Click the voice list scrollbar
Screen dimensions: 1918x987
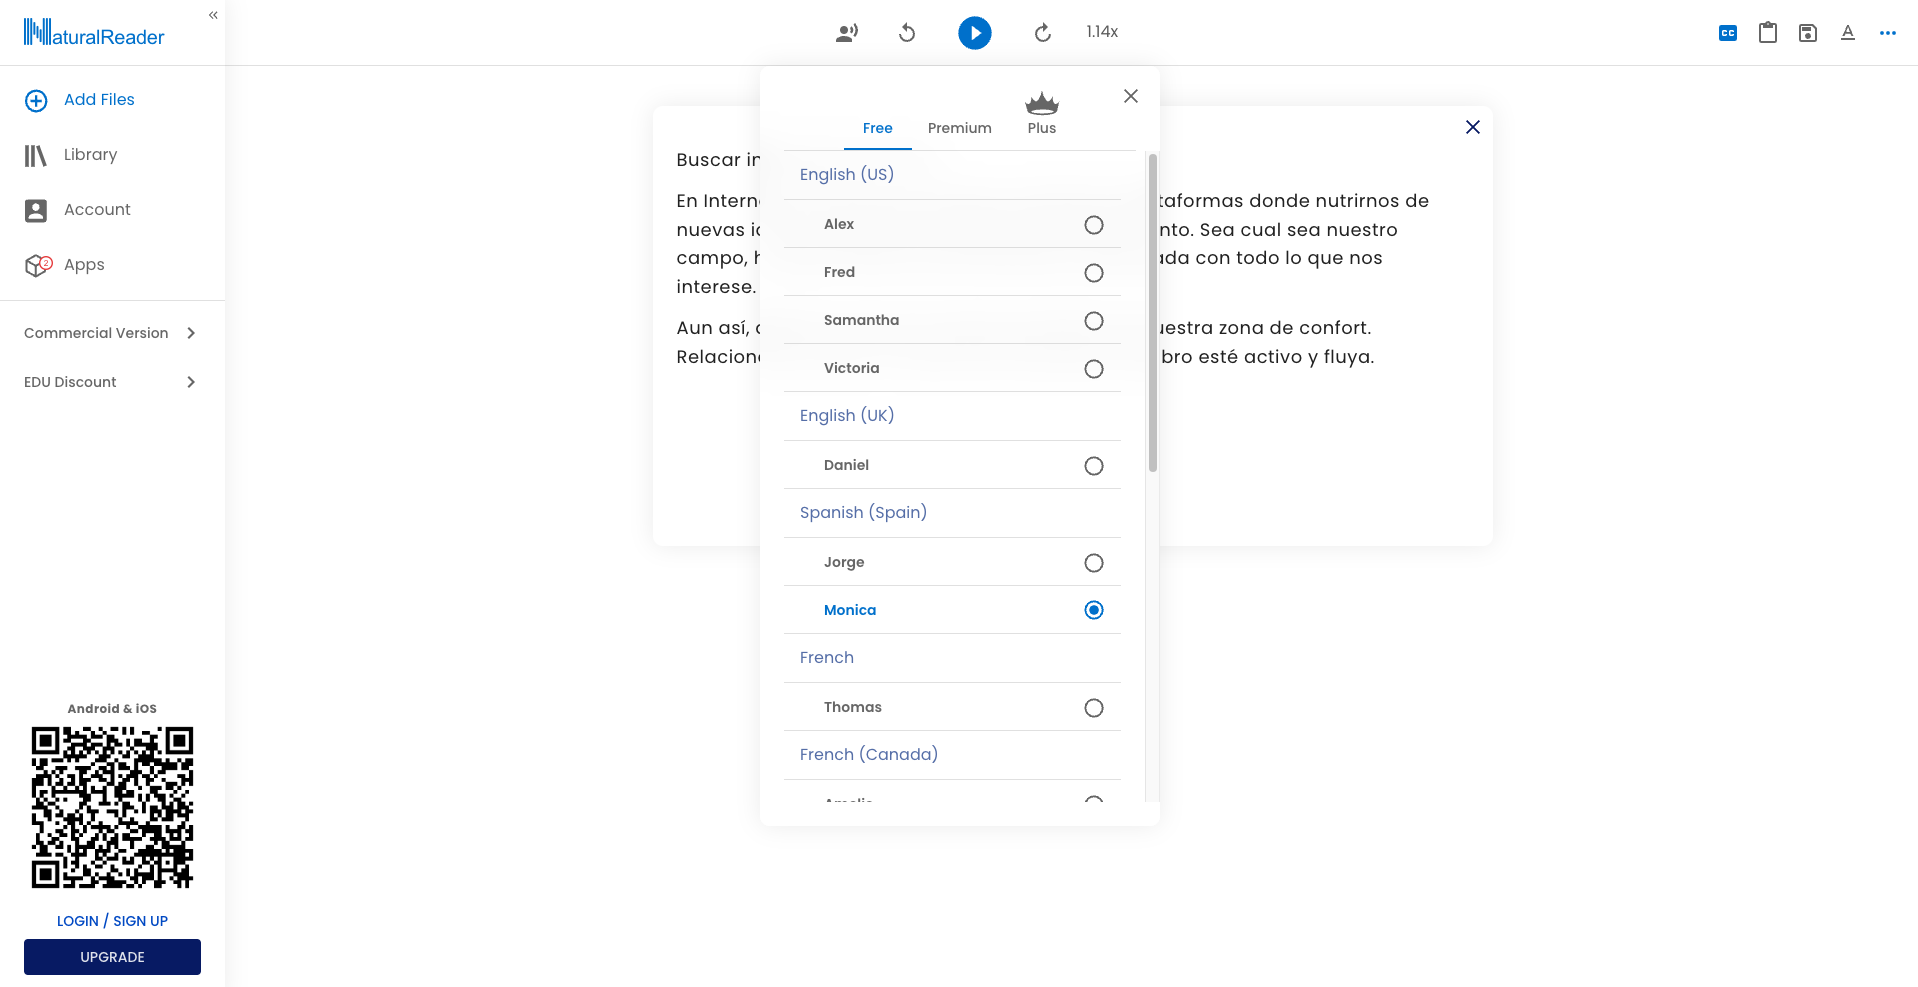pos(1153,313)
